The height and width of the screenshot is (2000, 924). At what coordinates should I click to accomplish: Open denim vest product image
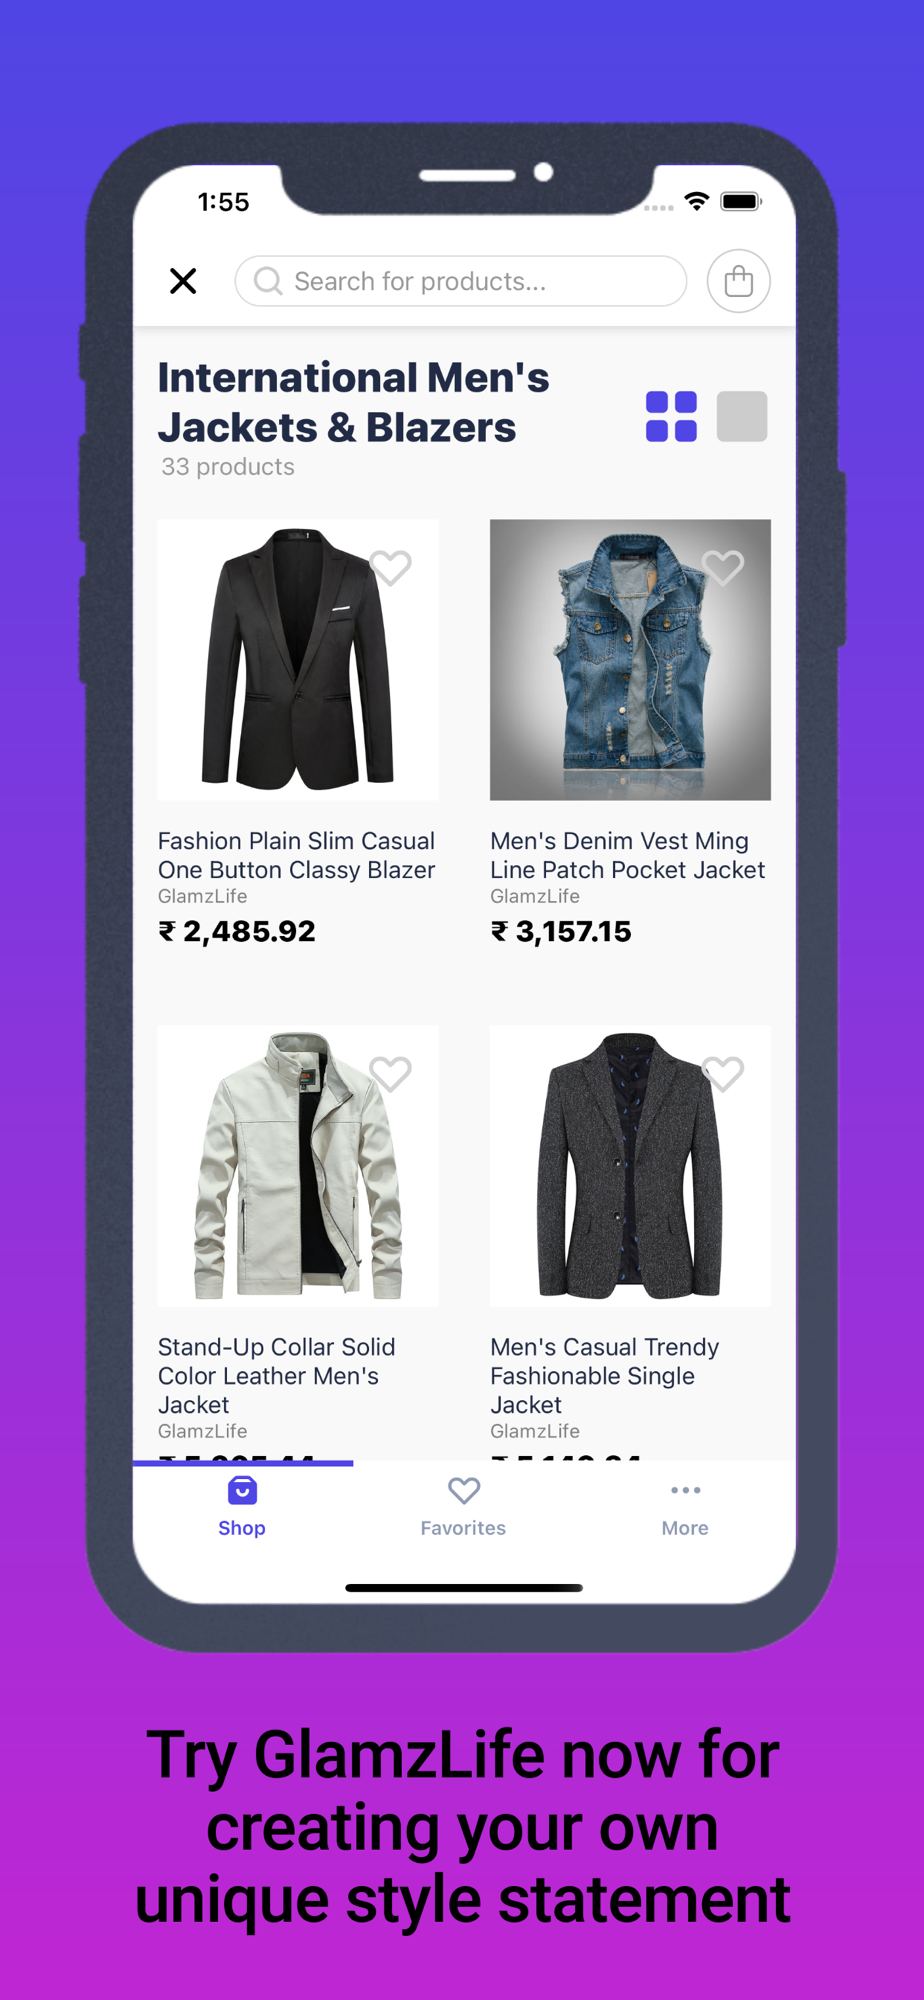point(630,660)
